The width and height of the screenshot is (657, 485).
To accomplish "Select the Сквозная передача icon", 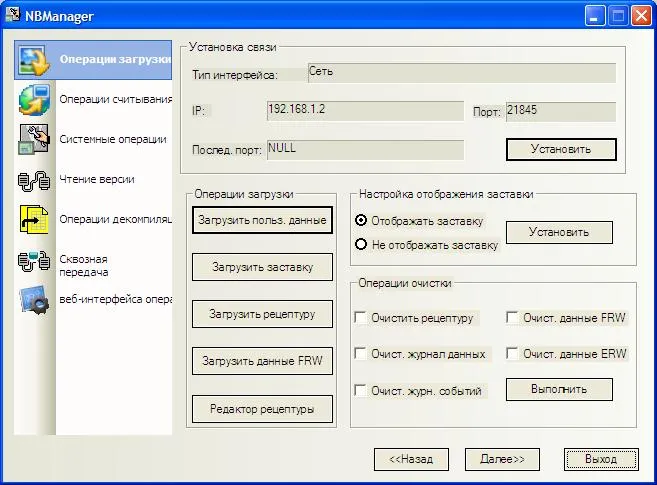I will click(34, 261).
